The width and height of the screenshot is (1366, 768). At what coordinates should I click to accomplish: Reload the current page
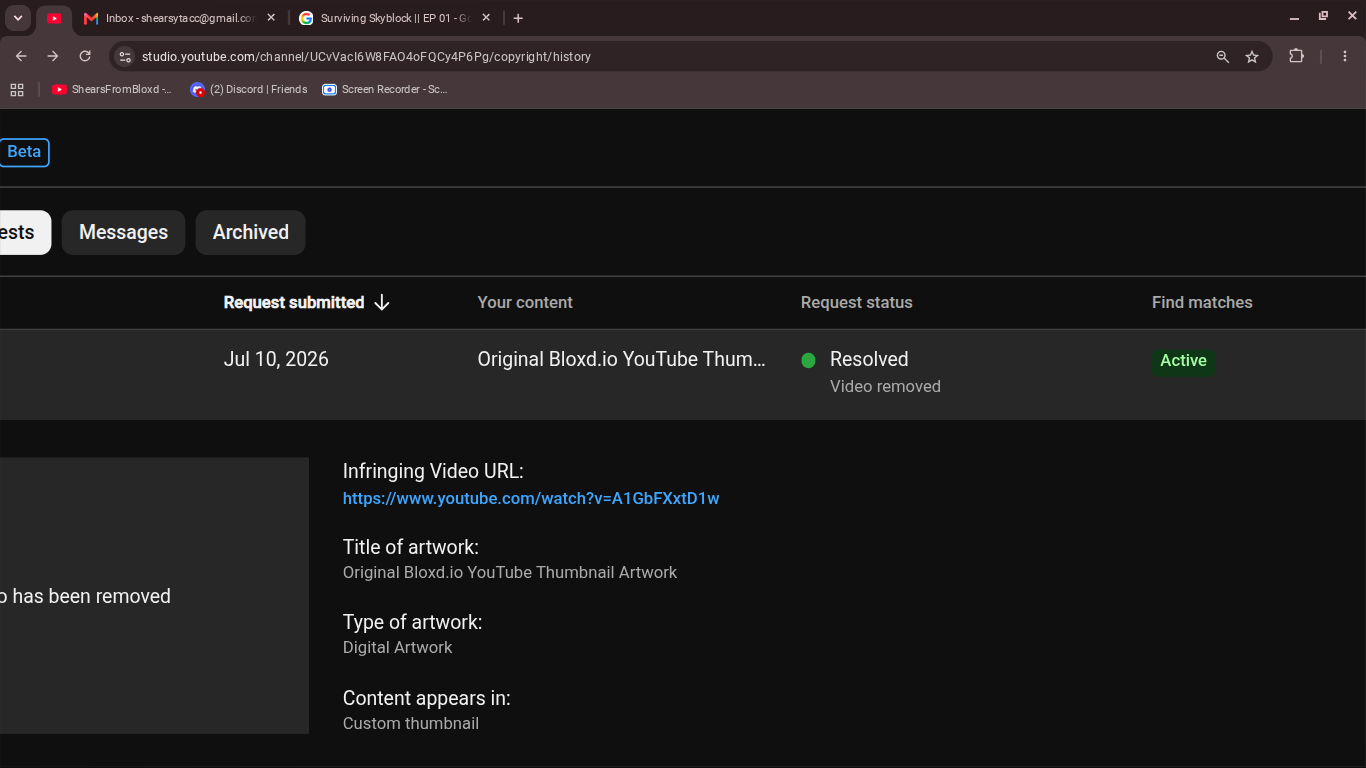tap(85, 56)
